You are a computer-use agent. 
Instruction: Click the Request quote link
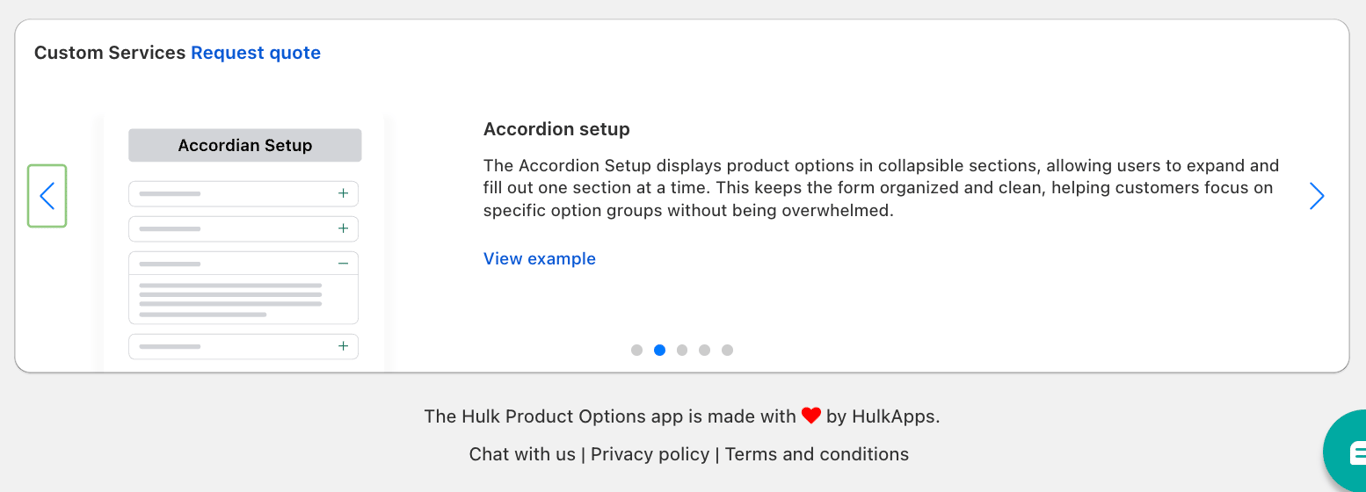256,53
